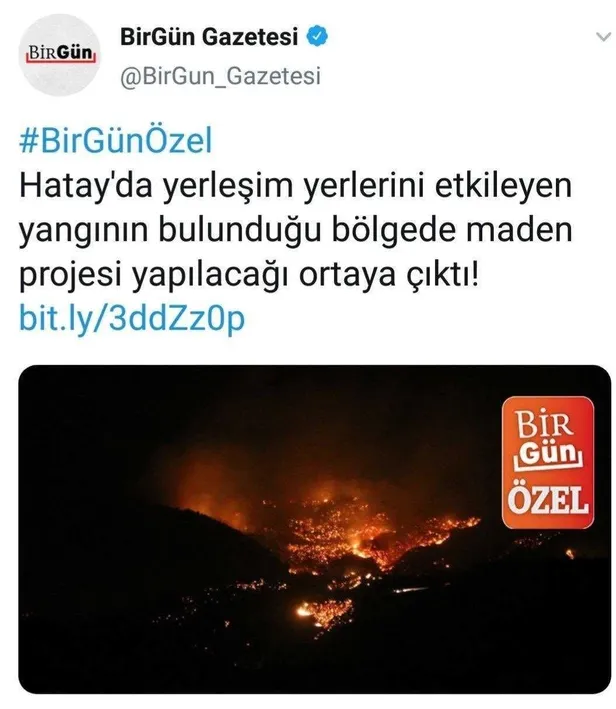This screenshot has height=709, width=616.
Task: Follow the #BirGünÖzel hashtag
Action: click(x=115, y=141)
